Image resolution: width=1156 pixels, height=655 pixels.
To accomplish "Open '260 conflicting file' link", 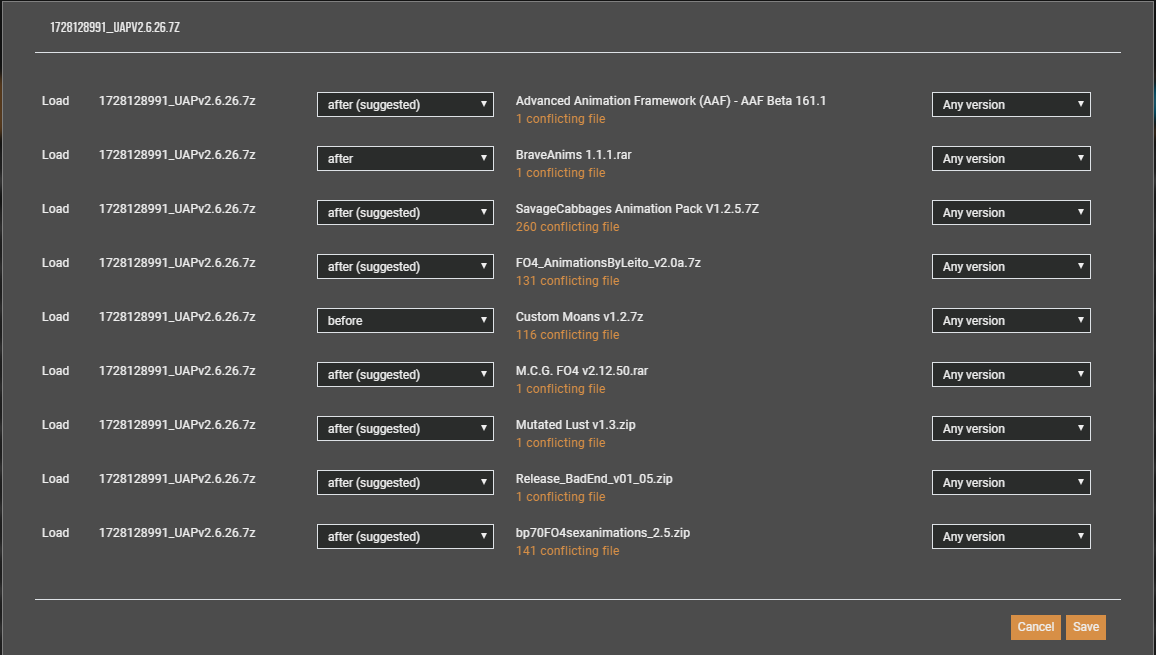I will [567, 226].
